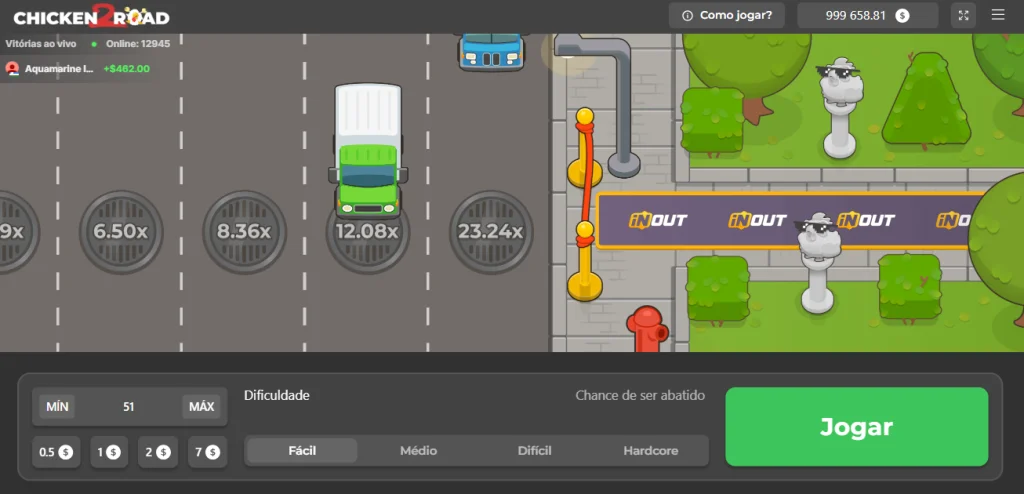Click the green online status dot
1024x494 pixels.
point(94,44)
